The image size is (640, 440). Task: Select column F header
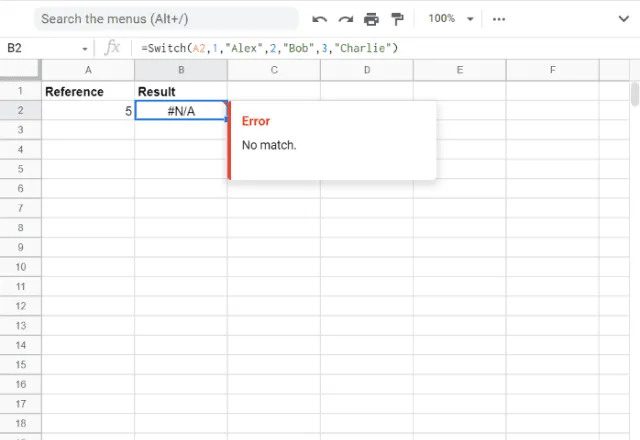click(552, 69)
